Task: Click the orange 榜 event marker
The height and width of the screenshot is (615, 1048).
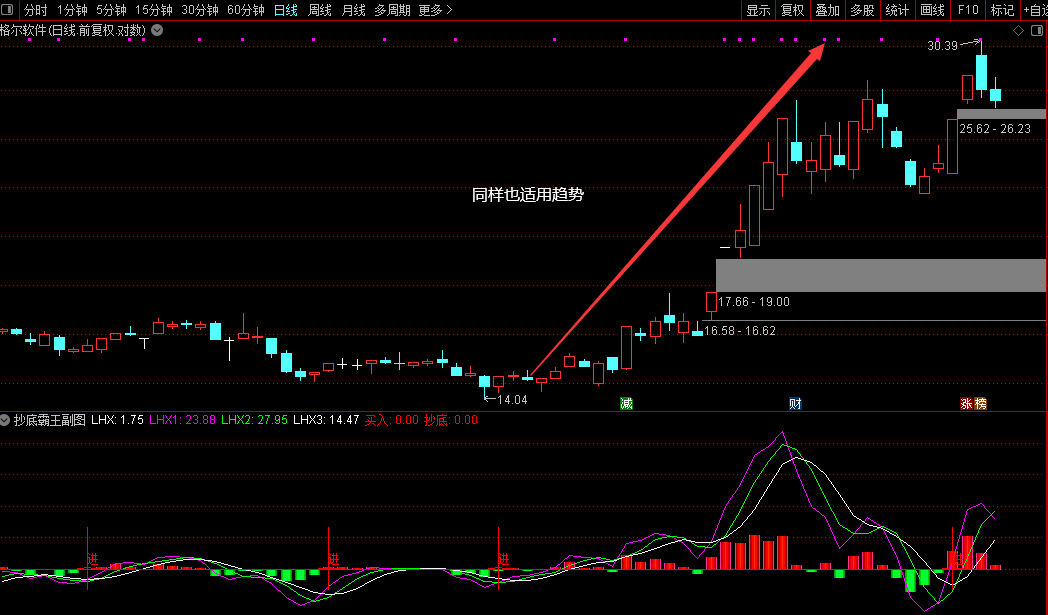Action: point(980,403)
